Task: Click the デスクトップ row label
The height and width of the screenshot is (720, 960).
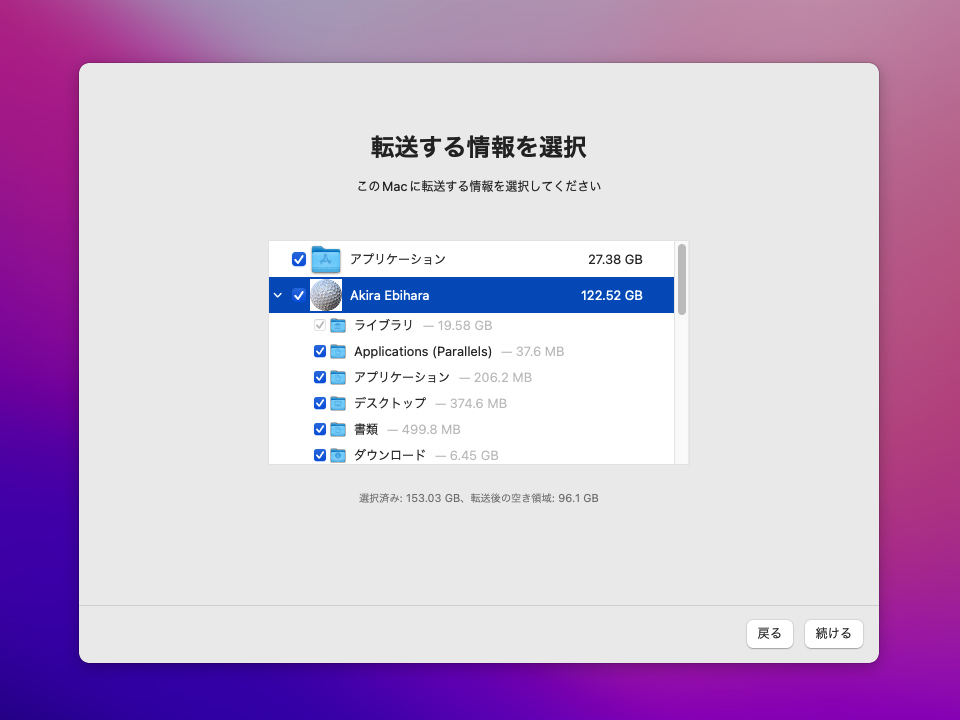Action: tap(389, 403)
